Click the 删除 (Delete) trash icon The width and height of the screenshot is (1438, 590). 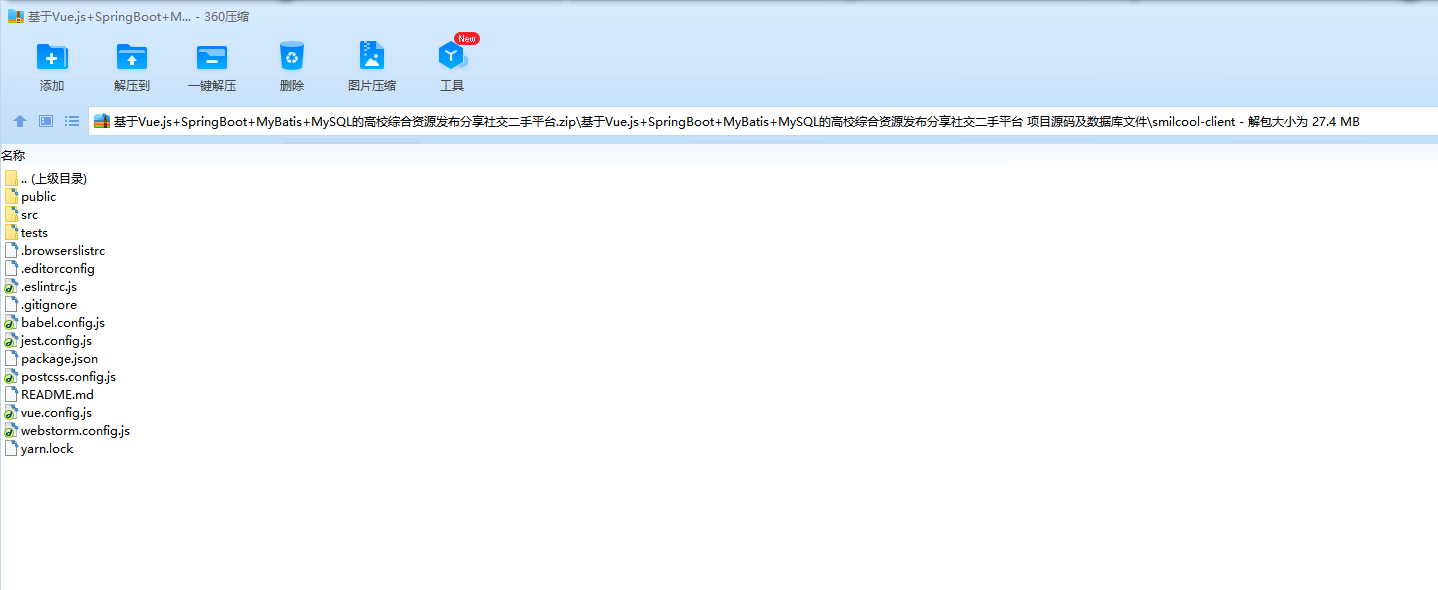click(292, 57)
